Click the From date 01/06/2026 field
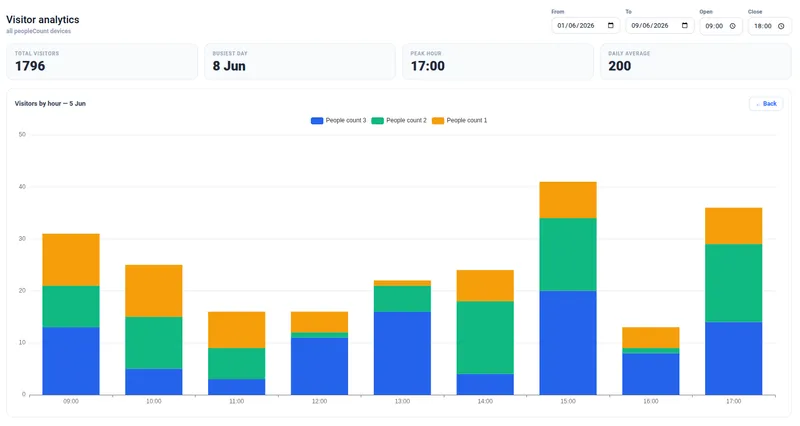 point(586,26)
